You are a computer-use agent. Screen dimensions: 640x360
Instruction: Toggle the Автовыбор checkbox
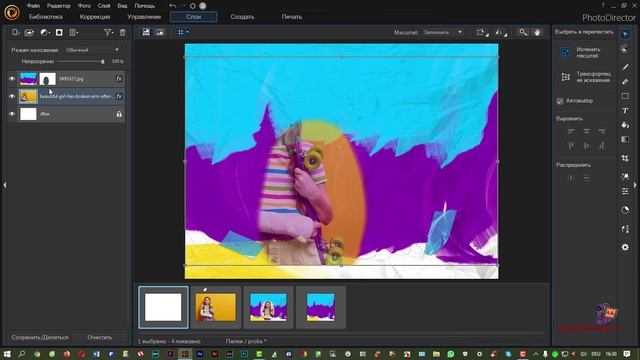coord(560,101)
